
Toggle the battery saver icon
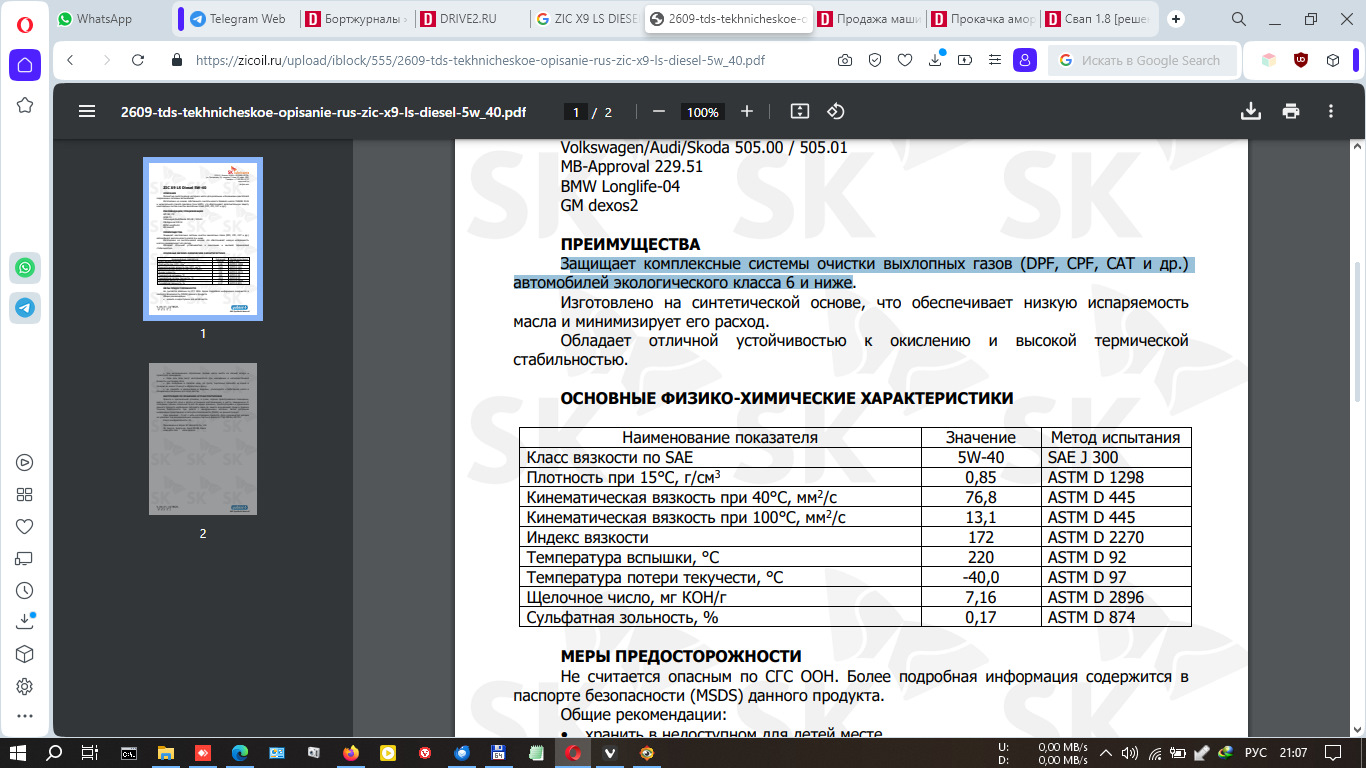[964, 60]
